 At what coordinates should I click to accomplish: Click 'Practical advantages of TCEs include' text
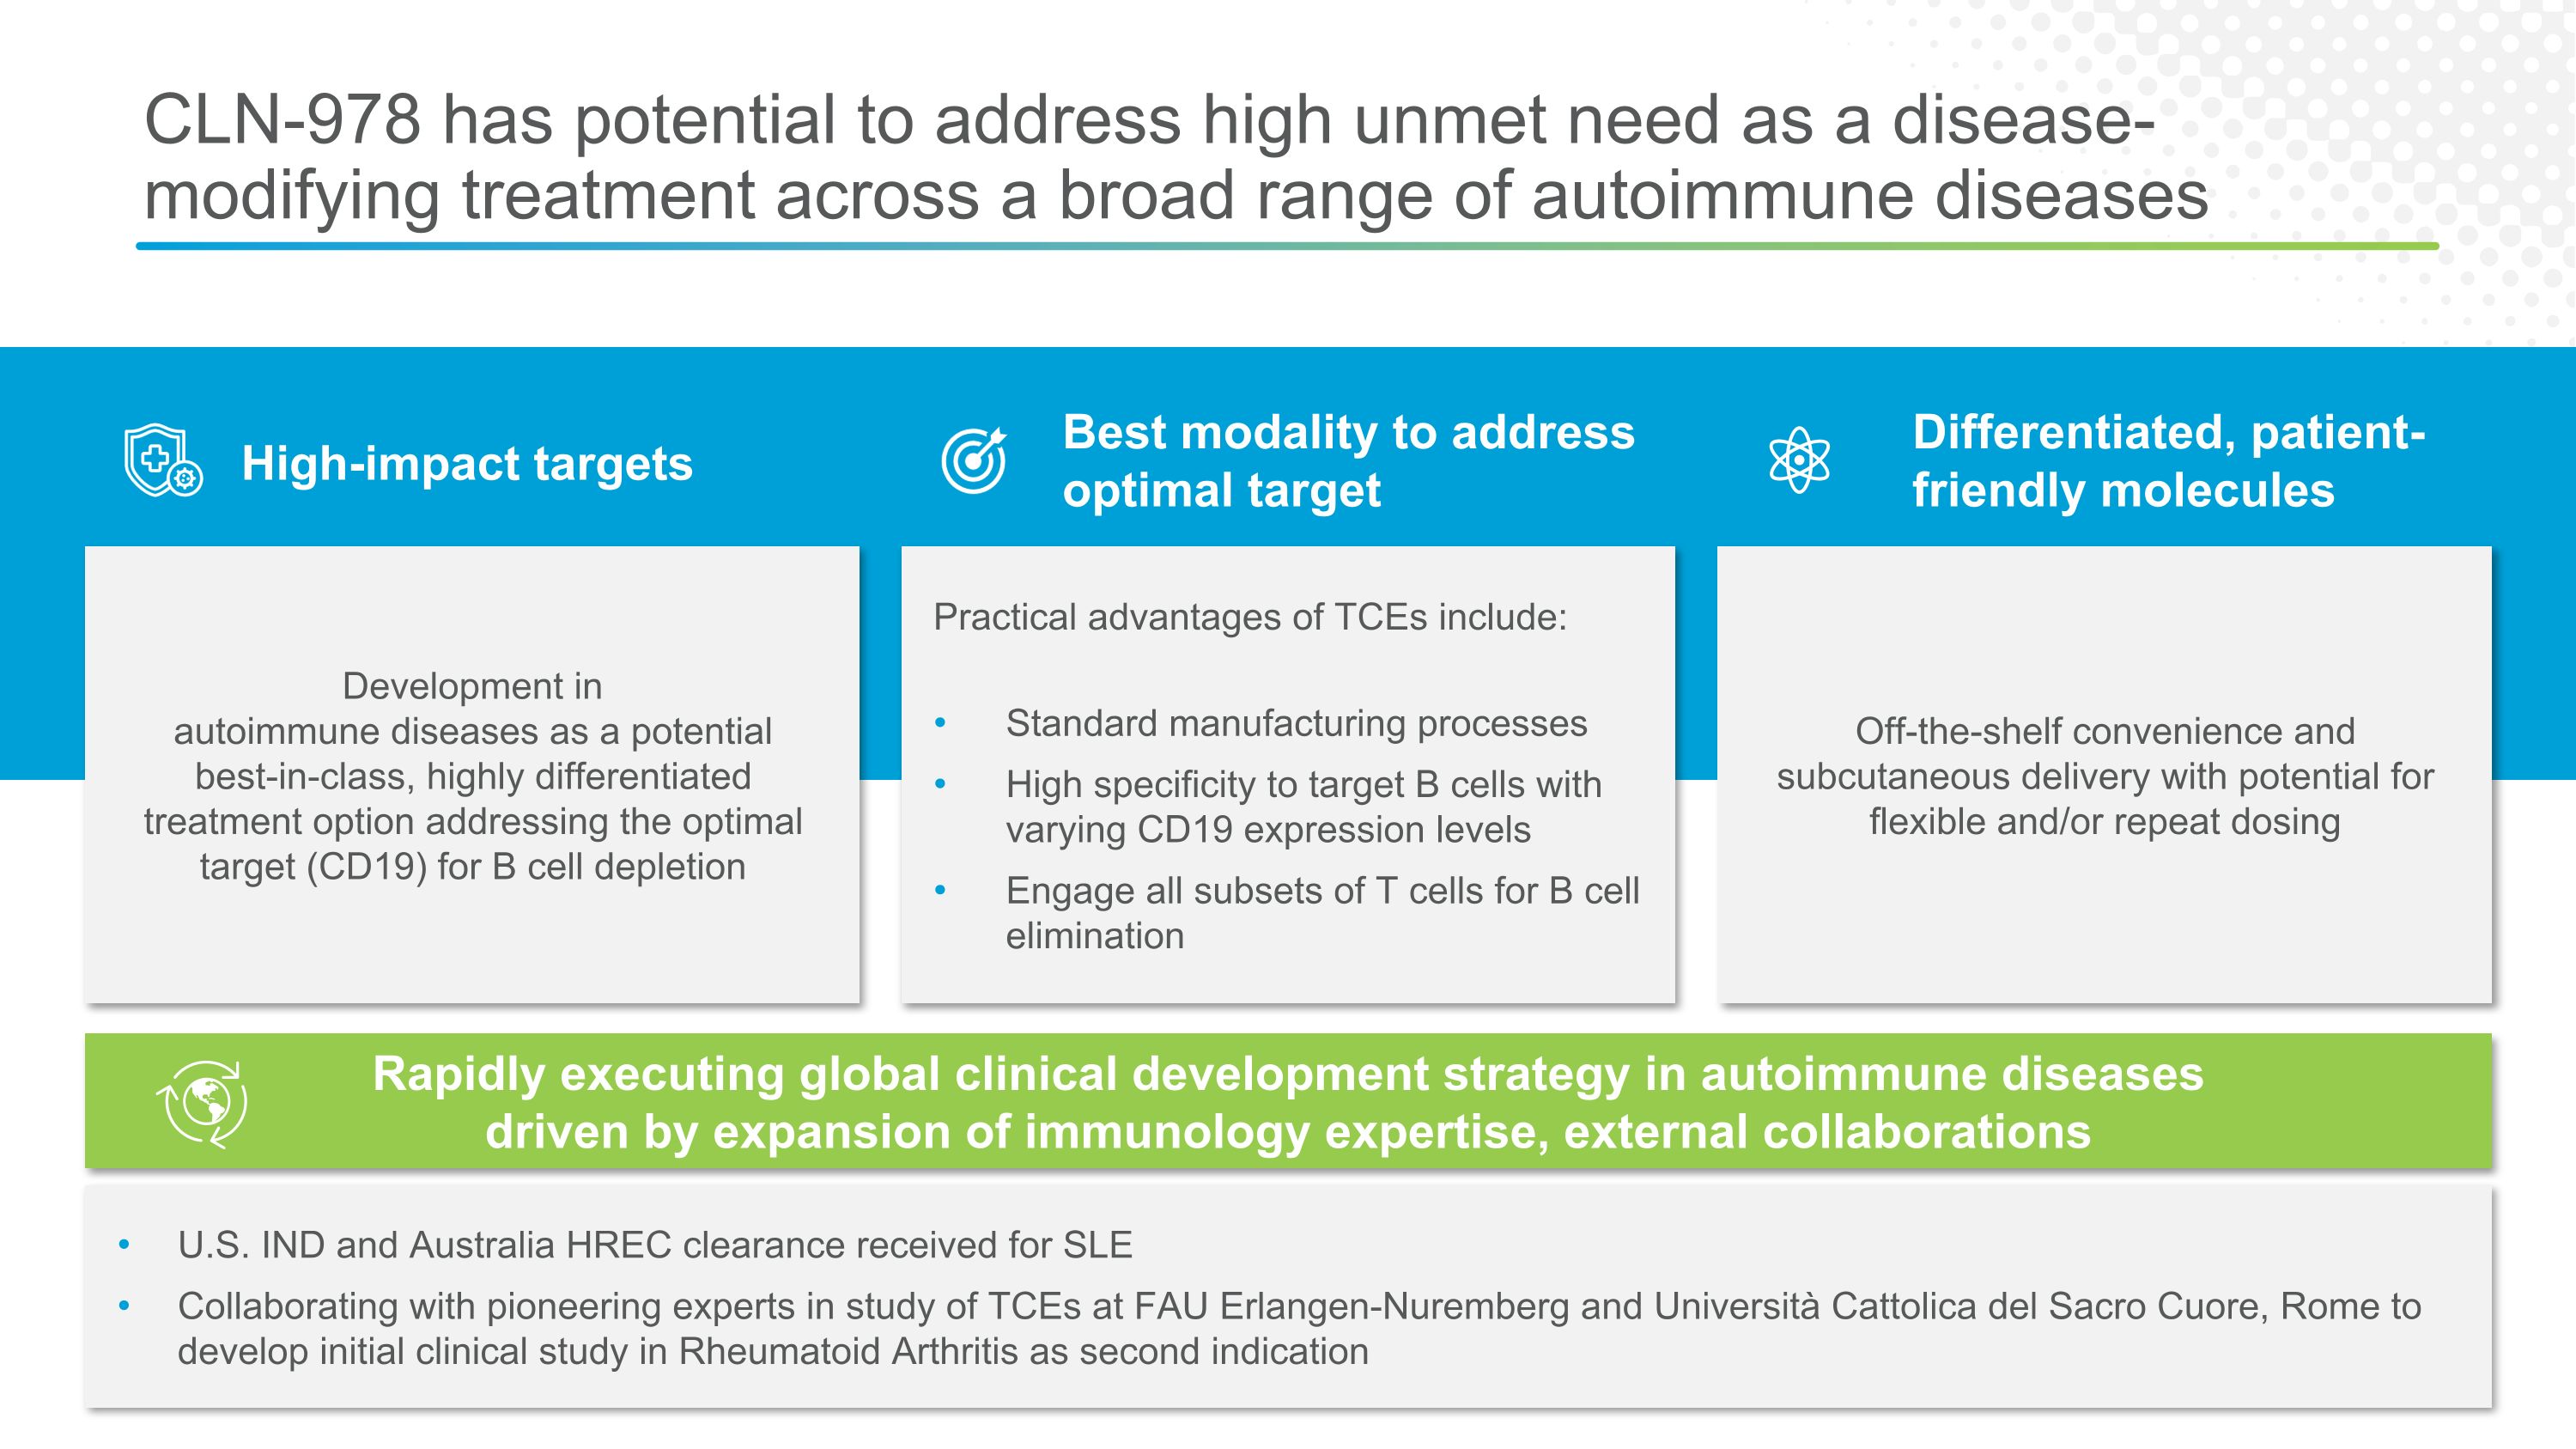tap(1249, 617)
